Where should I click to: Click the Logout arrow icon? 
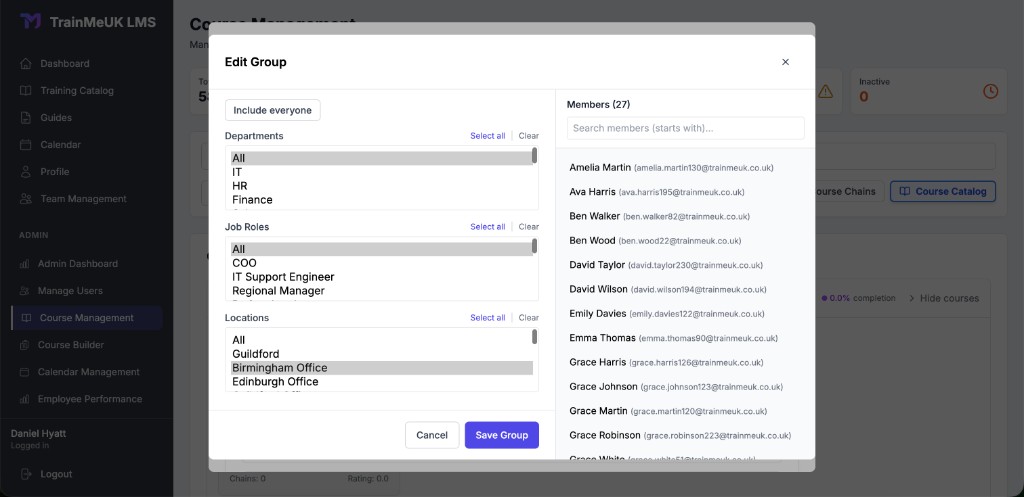[26, 474]
